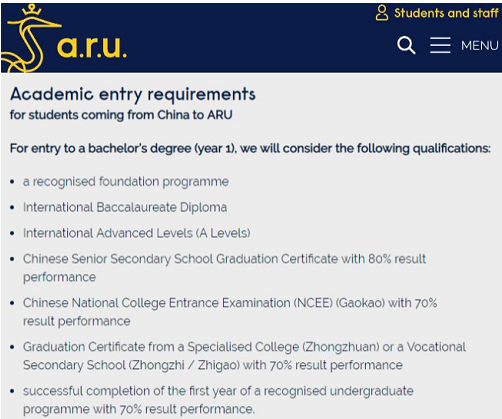This screenshot has width=502, height=419.
Task: Click bullet beside International Baccalaureate Diploma
Action: tap(12, 208)
